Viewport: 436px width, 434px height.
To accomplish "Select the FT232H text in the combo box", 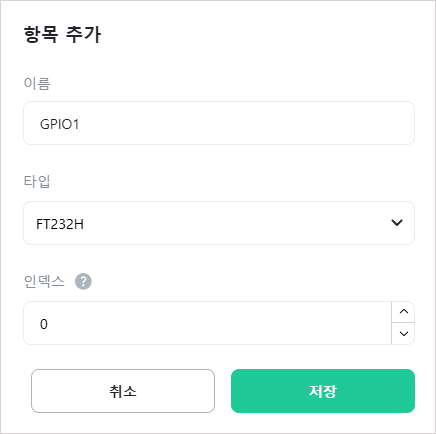I will pos(60,224).
